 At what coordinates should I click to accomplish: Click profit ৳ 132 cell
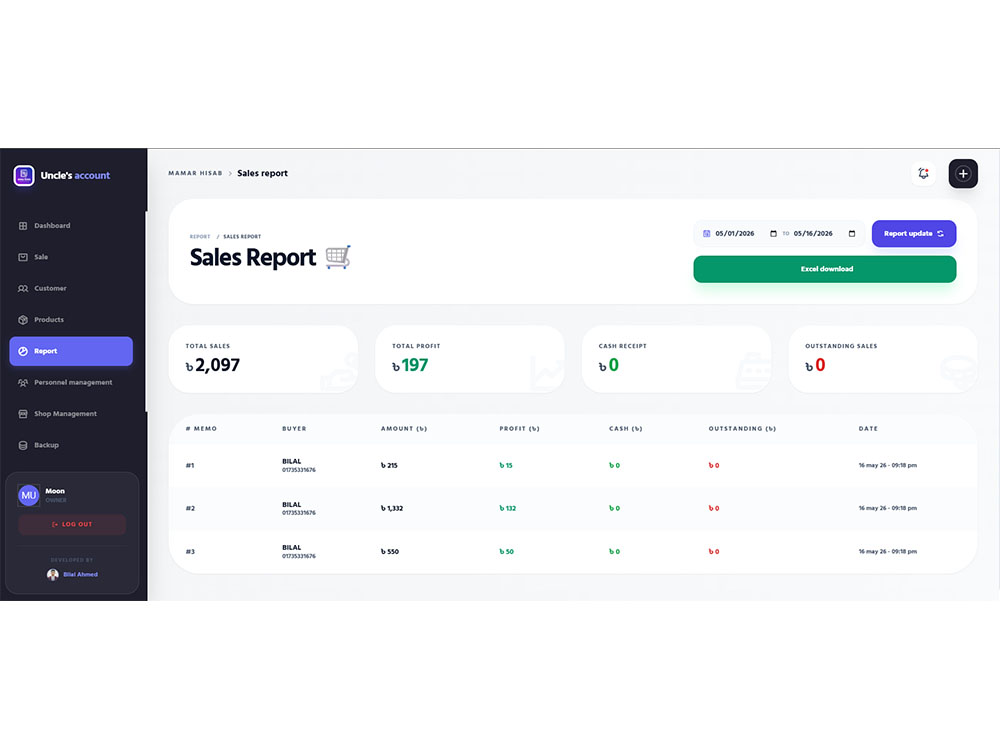(x=508, y=508)
